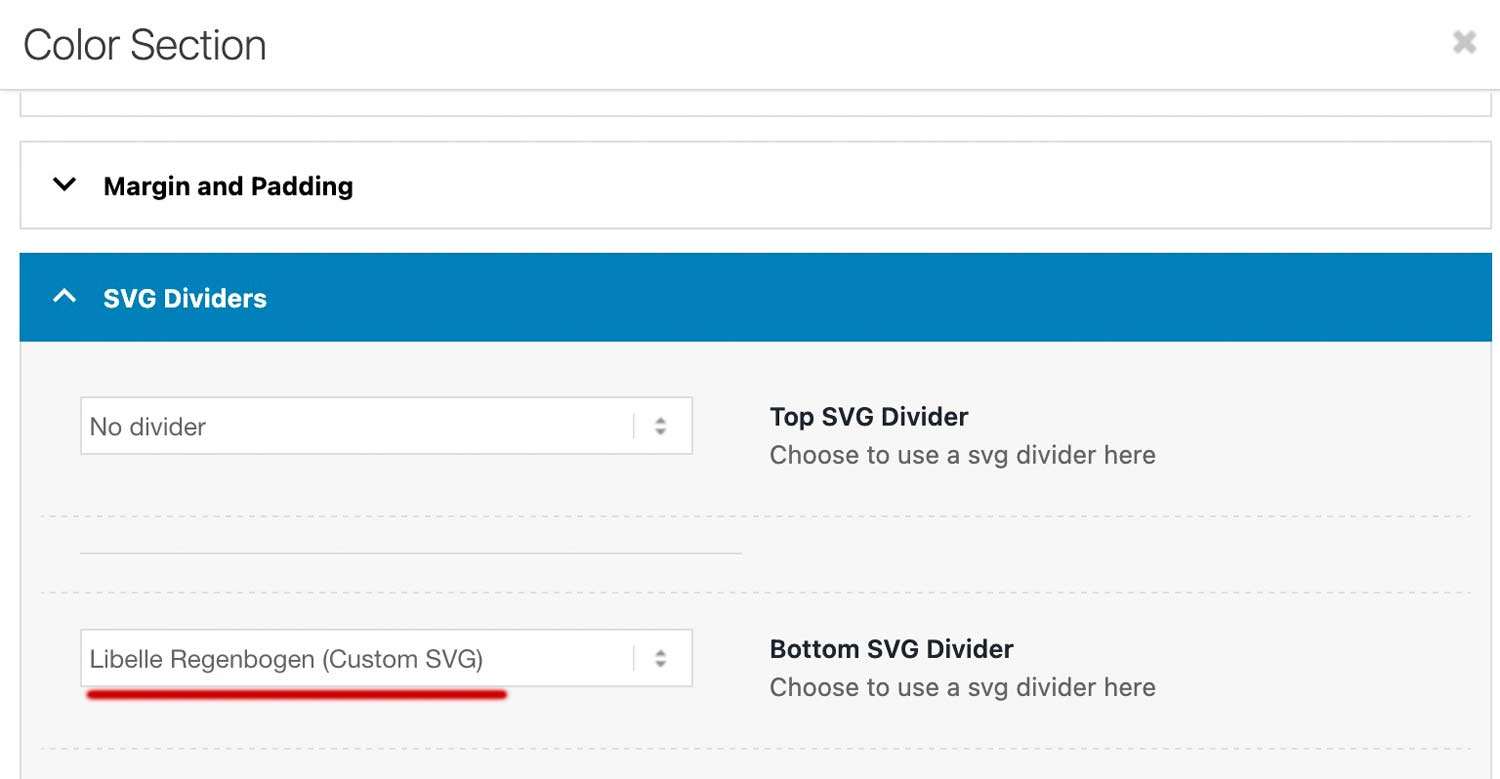Click the "No divider" selected value text
The image size is (1500, 779).
pyautogui.click(x=148, y=427)
